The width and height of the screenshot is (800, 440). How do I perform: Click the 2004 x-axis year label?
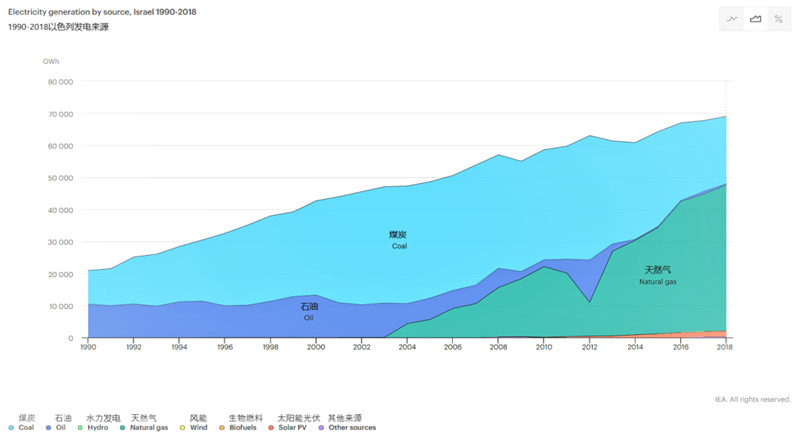point(407,347)
